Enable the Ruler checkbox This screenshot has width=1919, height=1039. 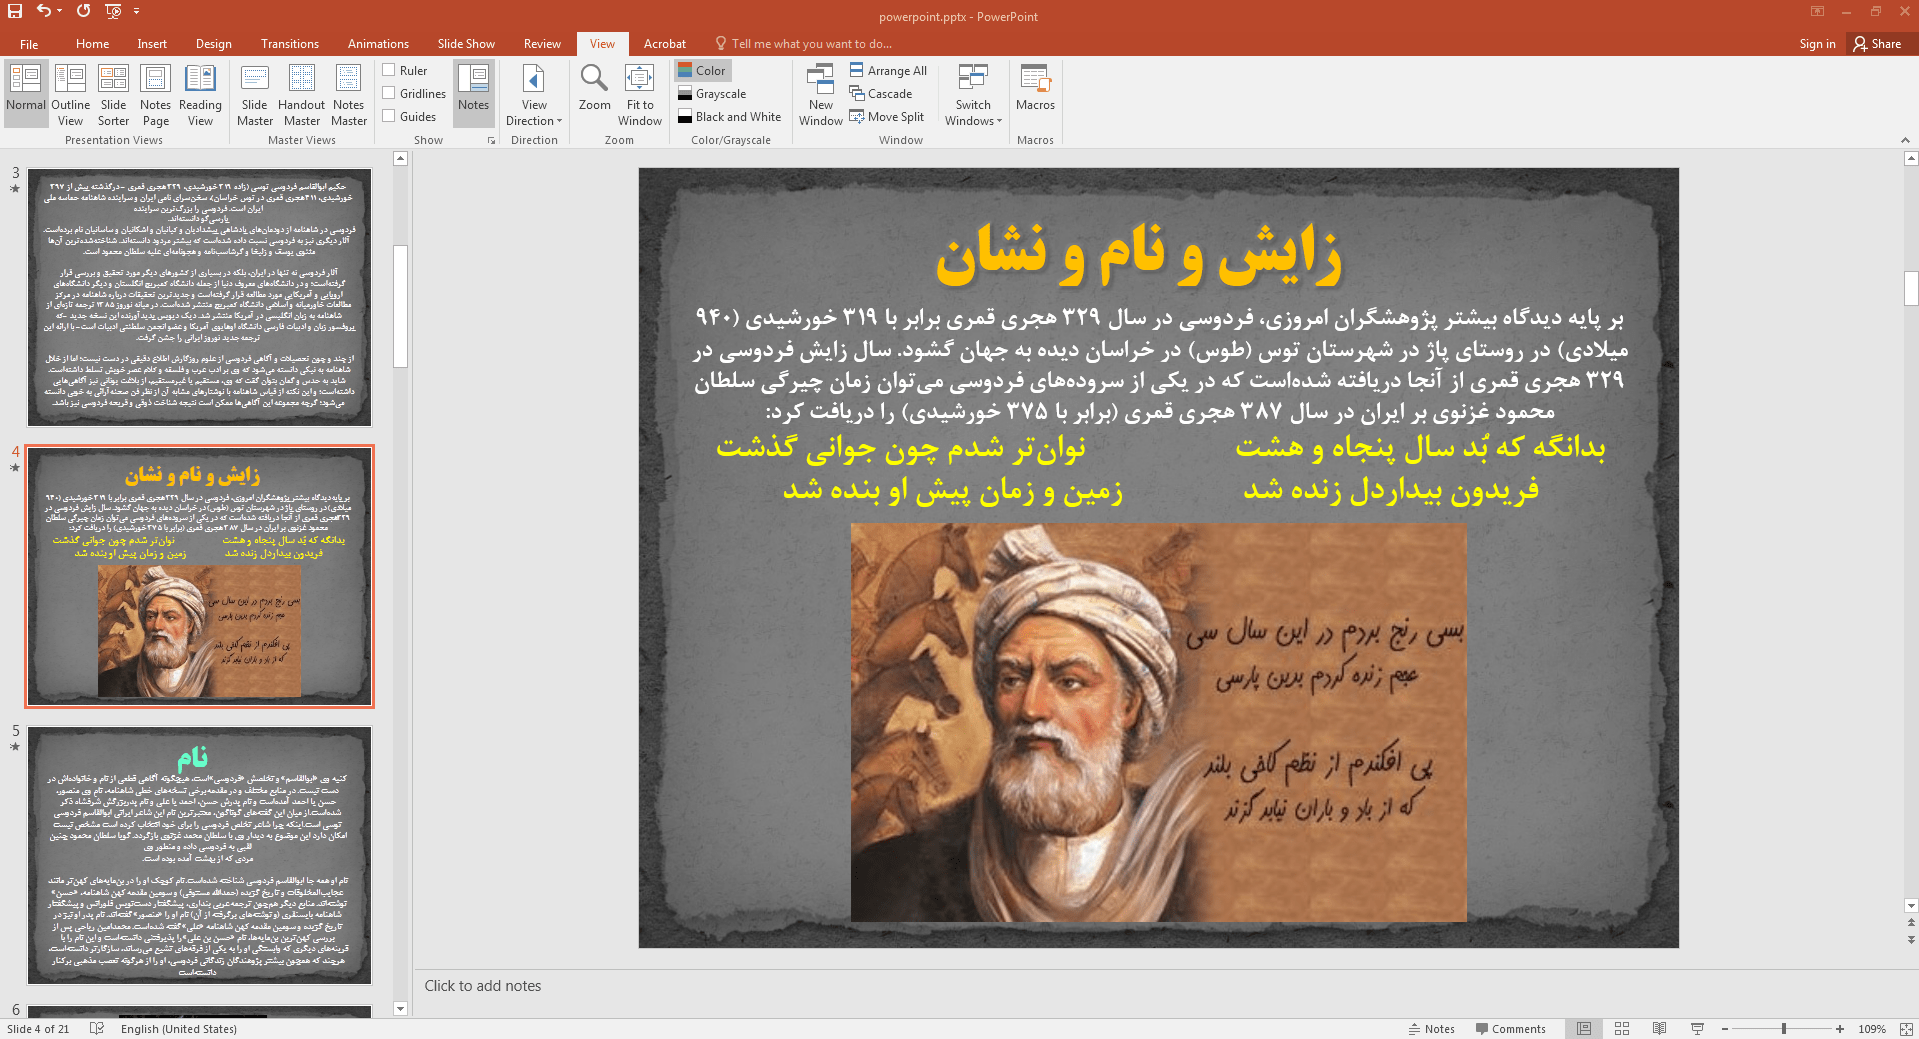[x=405, y=70]
